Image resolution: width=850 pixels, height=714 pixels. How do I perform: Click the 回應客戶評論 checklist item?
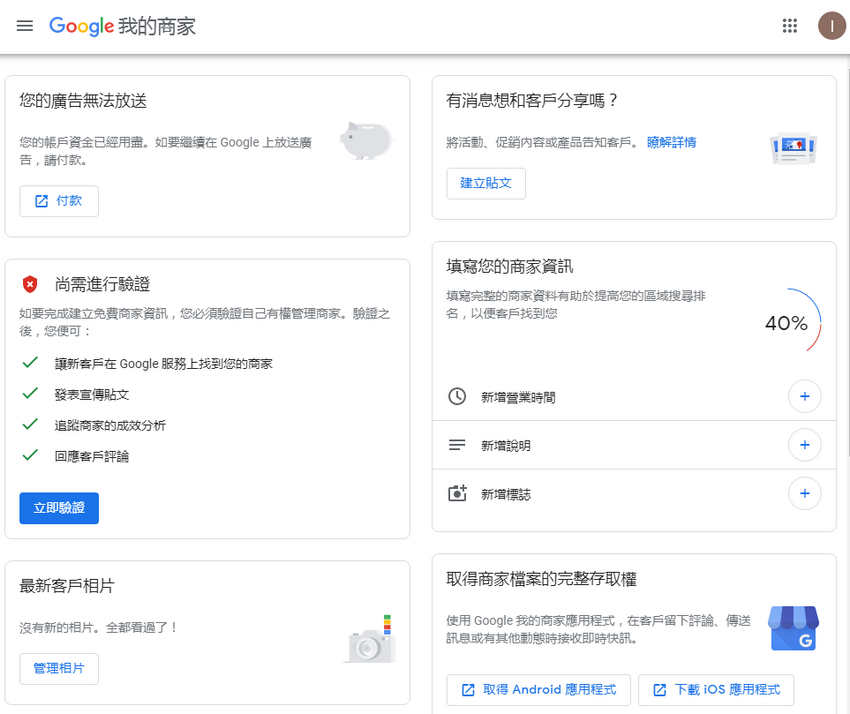point(92,456)
